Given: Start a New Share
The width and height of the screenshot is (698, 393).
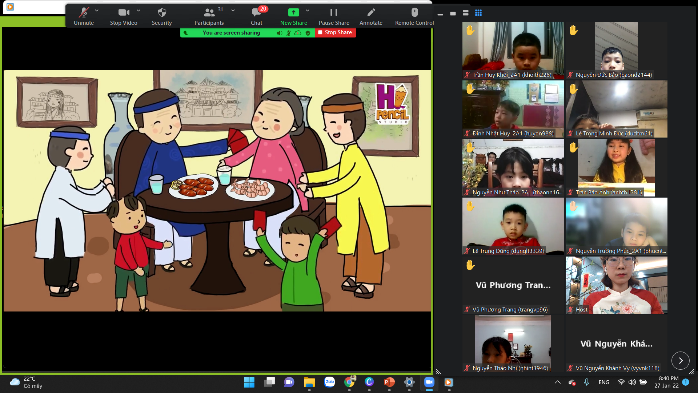Looking at the screenshot, I should coord(293,16).
